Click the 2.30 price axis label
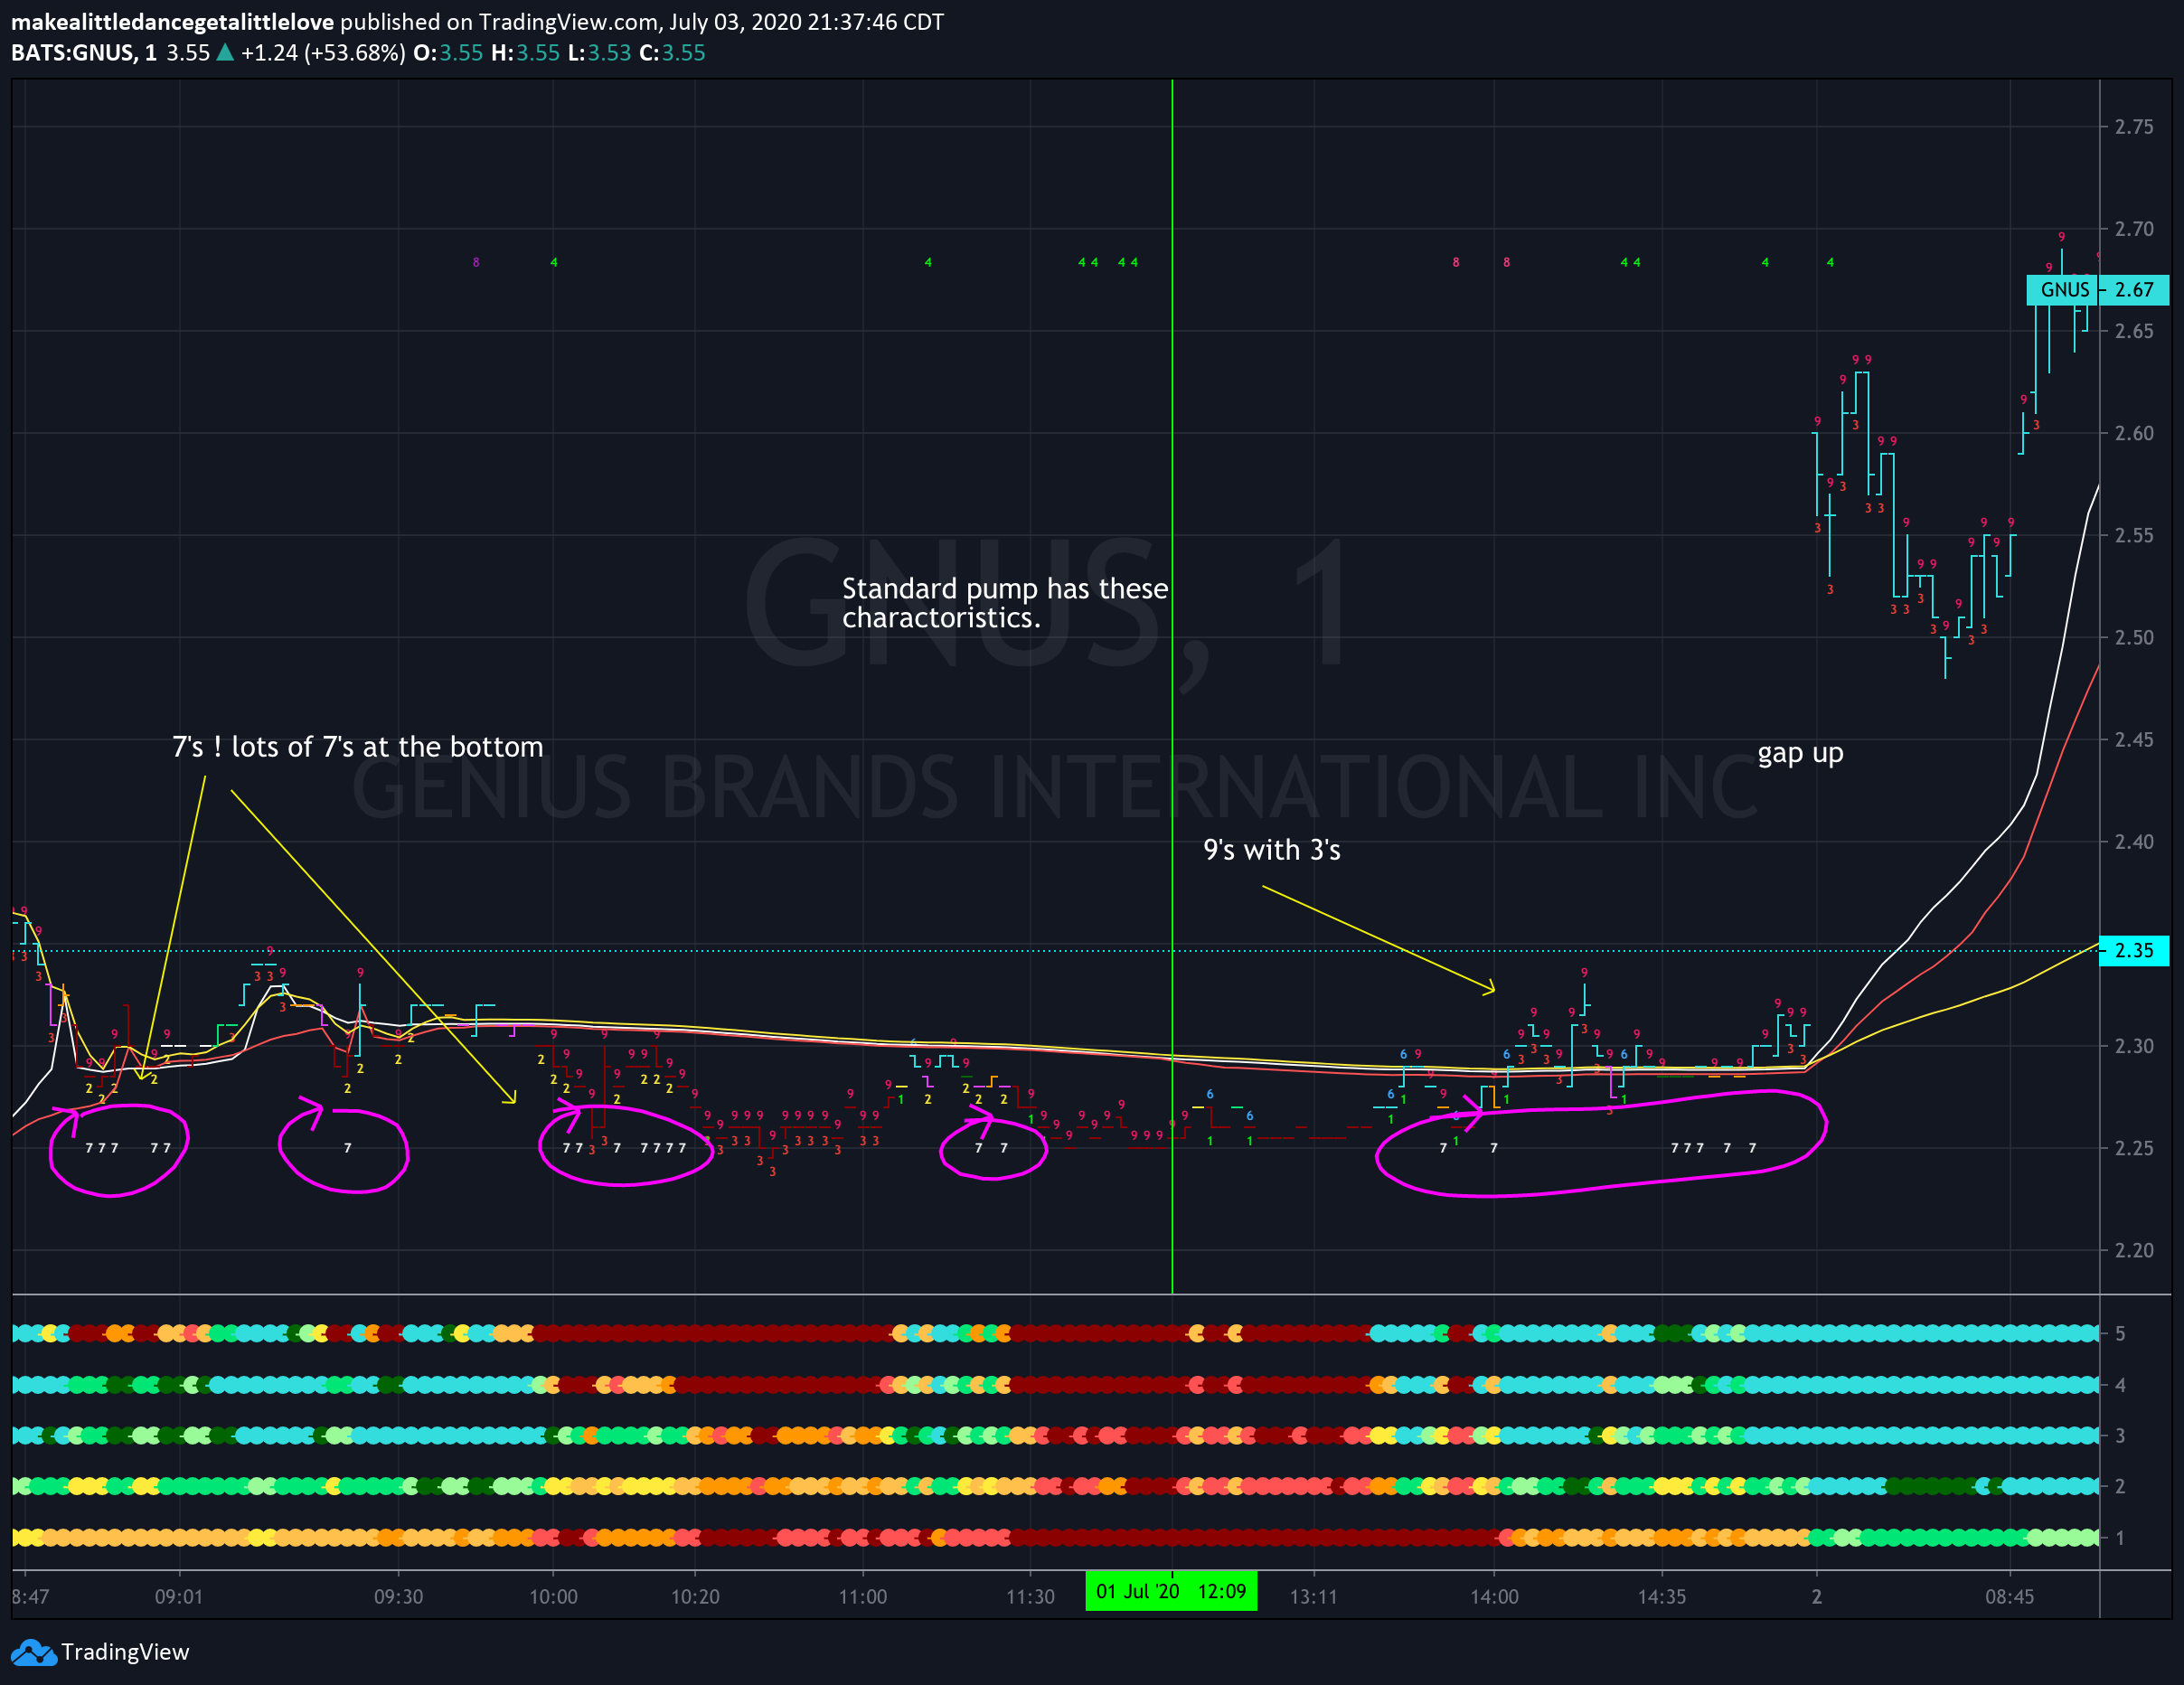 click(2134, 1046)
